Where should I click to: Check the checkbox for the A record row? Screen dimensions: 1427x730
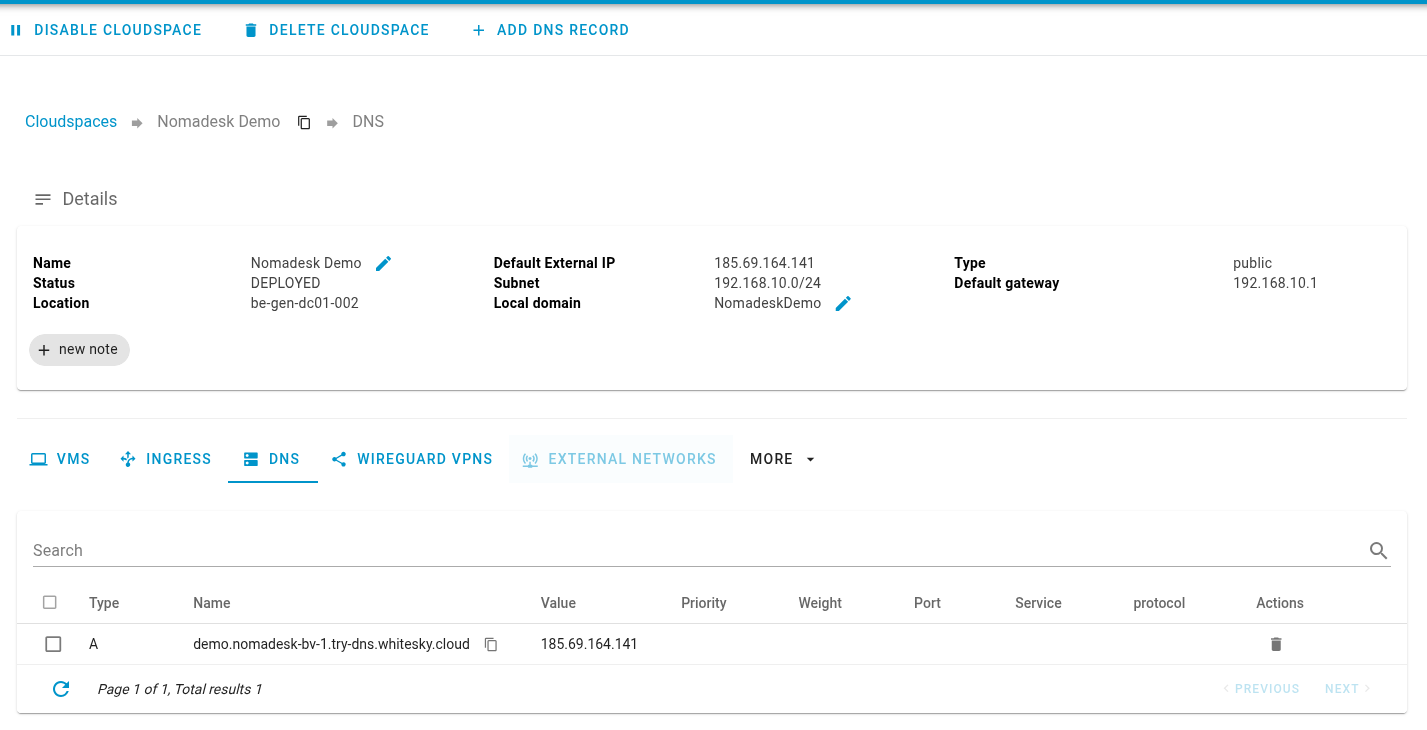point(53,644)
